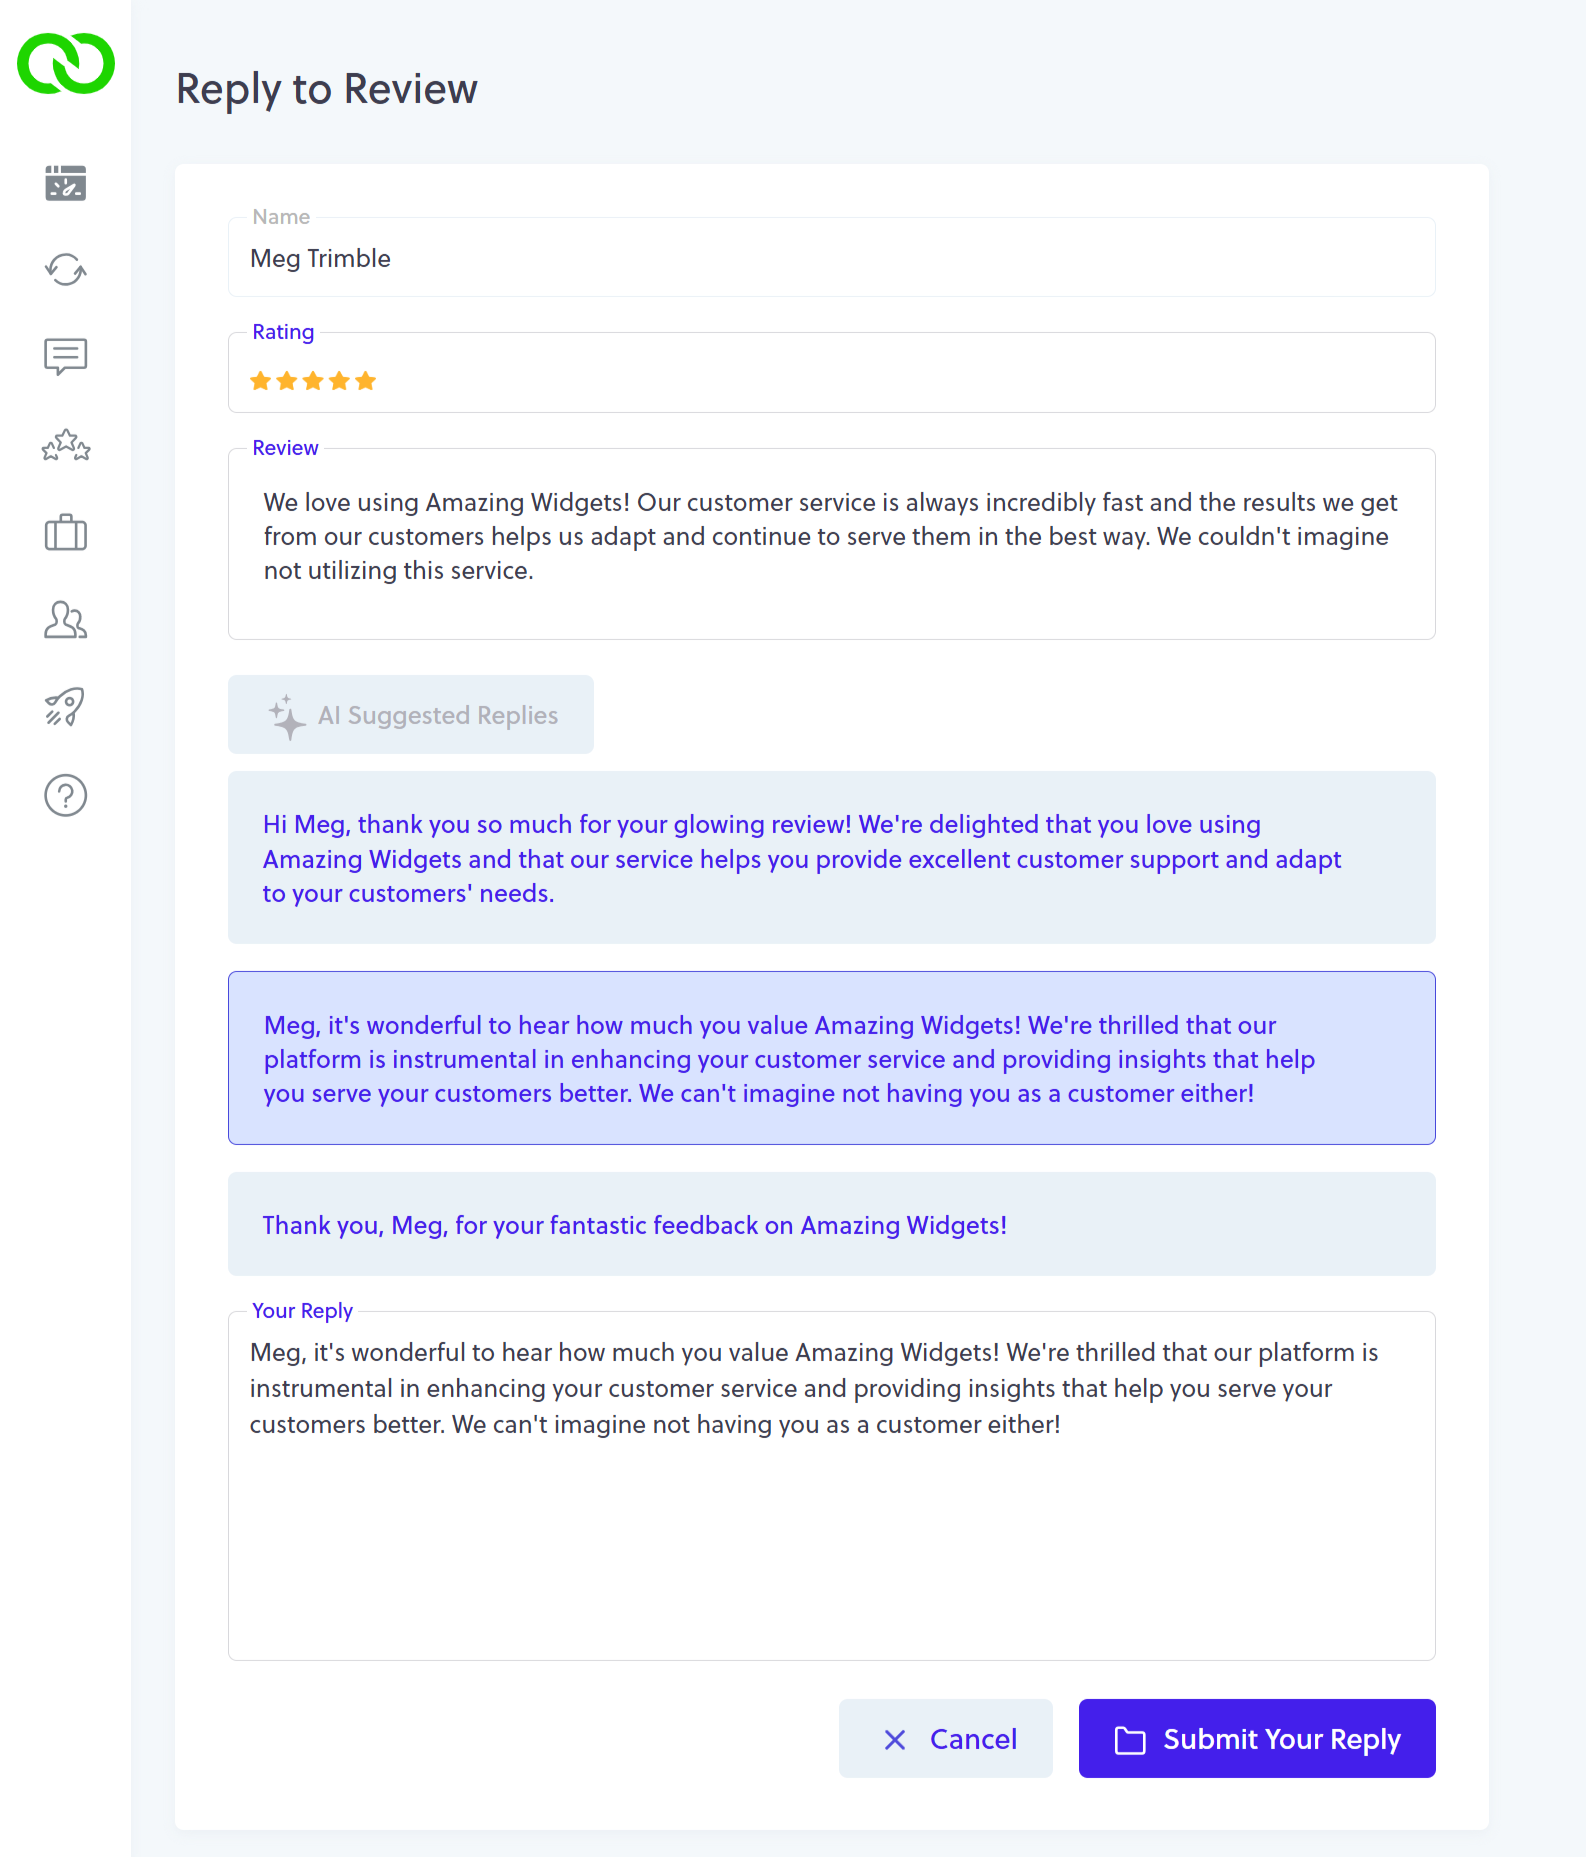This screenshot has height=1857, width=1586.
Task: Open the briefcase sidebar icon
Action: point(66,532)
